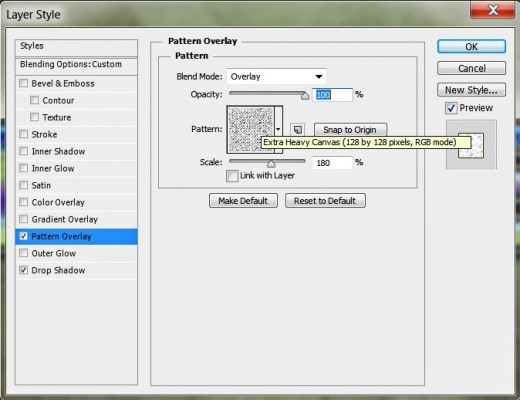Click the Scale percentage input field
Image resolution: width=520 pixels, height=400 pixels.
point(332,163)
